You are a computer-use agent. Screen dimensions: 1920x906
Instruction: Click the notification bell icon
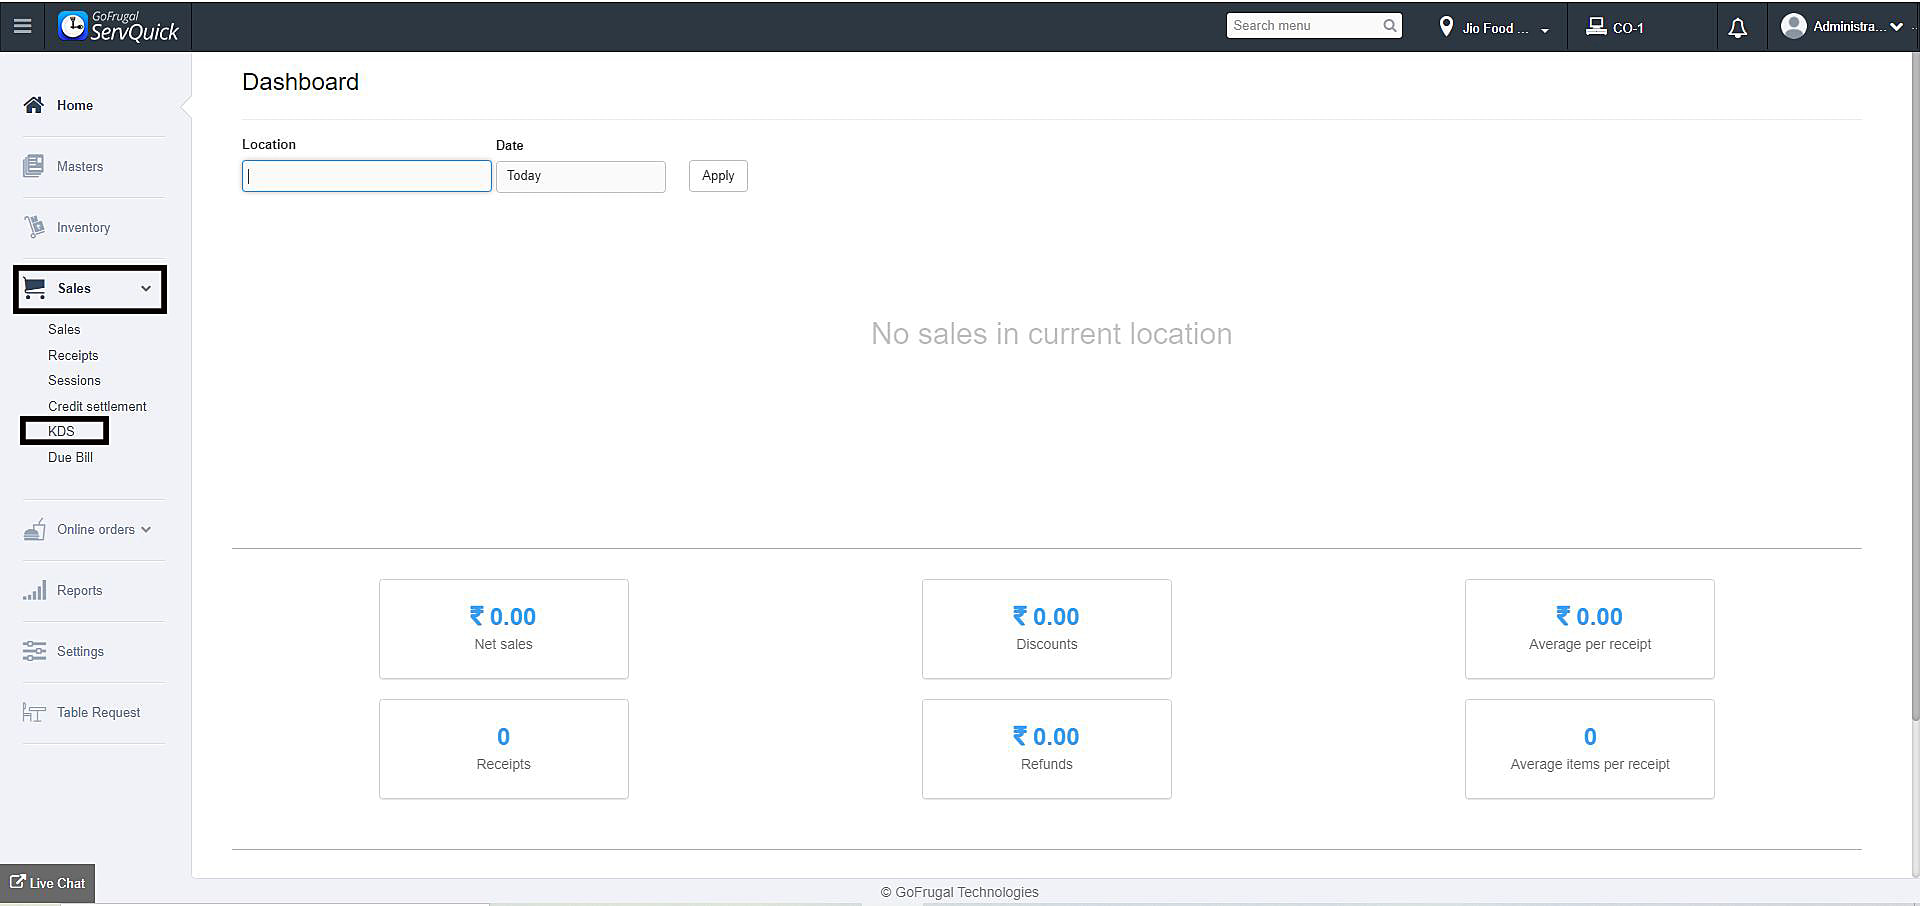tap(1738, 28)
